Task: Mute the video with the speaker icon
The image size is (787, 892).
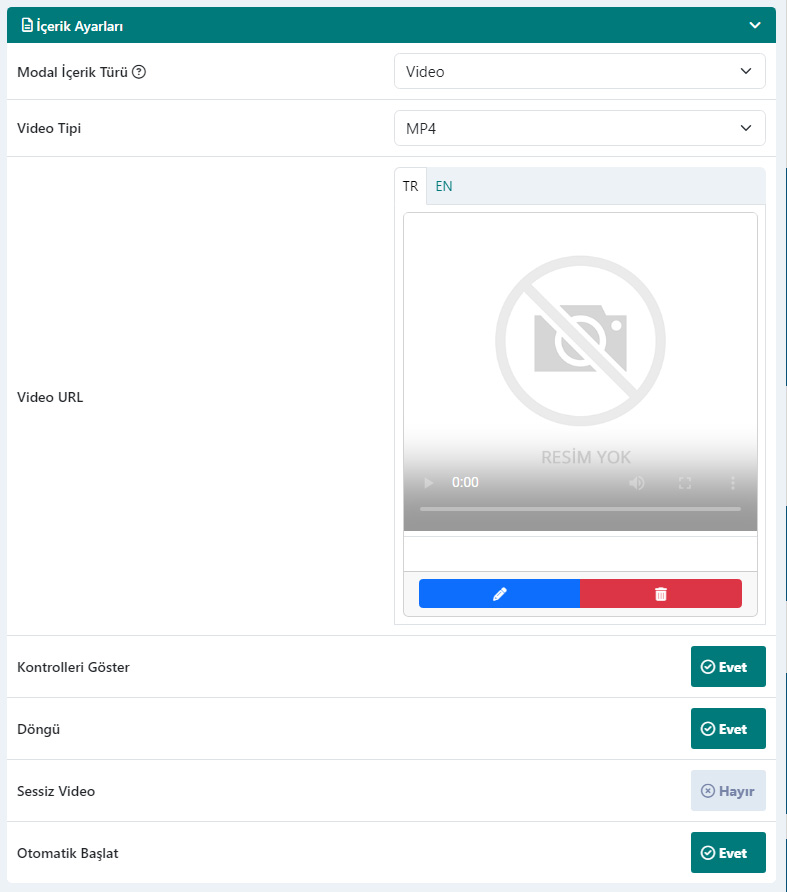Action: [x=637, y=483]
